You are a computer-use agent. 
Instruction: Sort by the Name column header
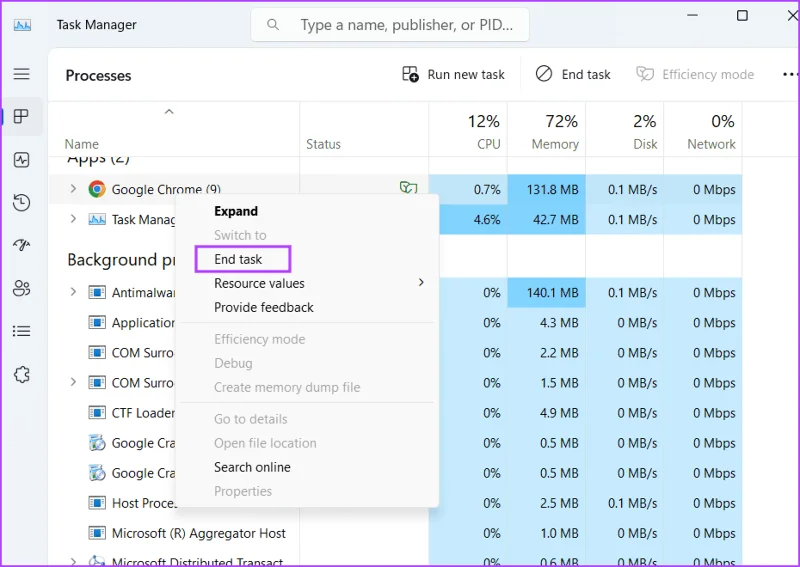(x=82, y=144)
